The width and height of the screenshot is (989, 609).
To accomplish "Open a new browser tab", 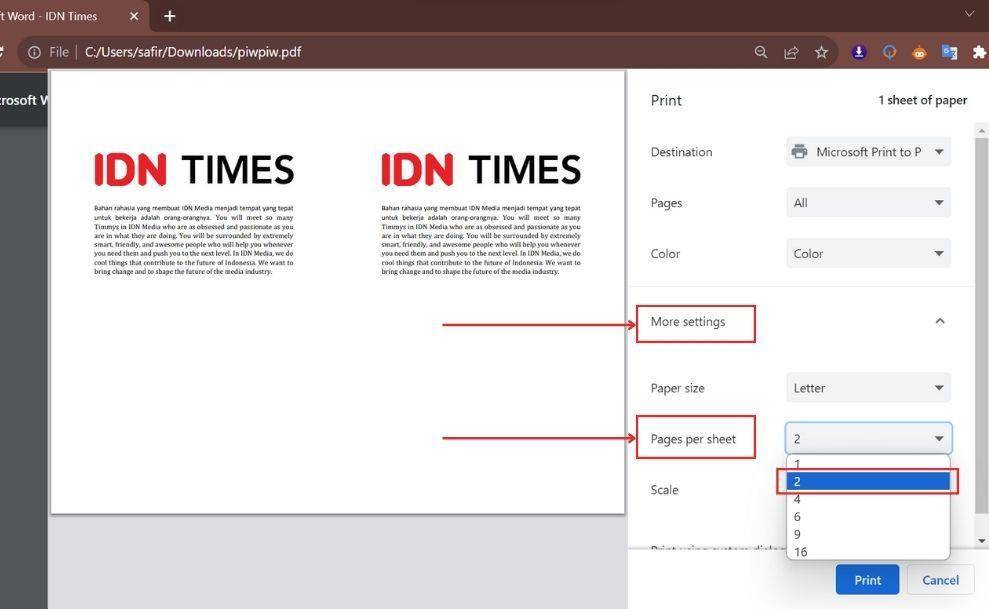I will [x=169, y=16].
